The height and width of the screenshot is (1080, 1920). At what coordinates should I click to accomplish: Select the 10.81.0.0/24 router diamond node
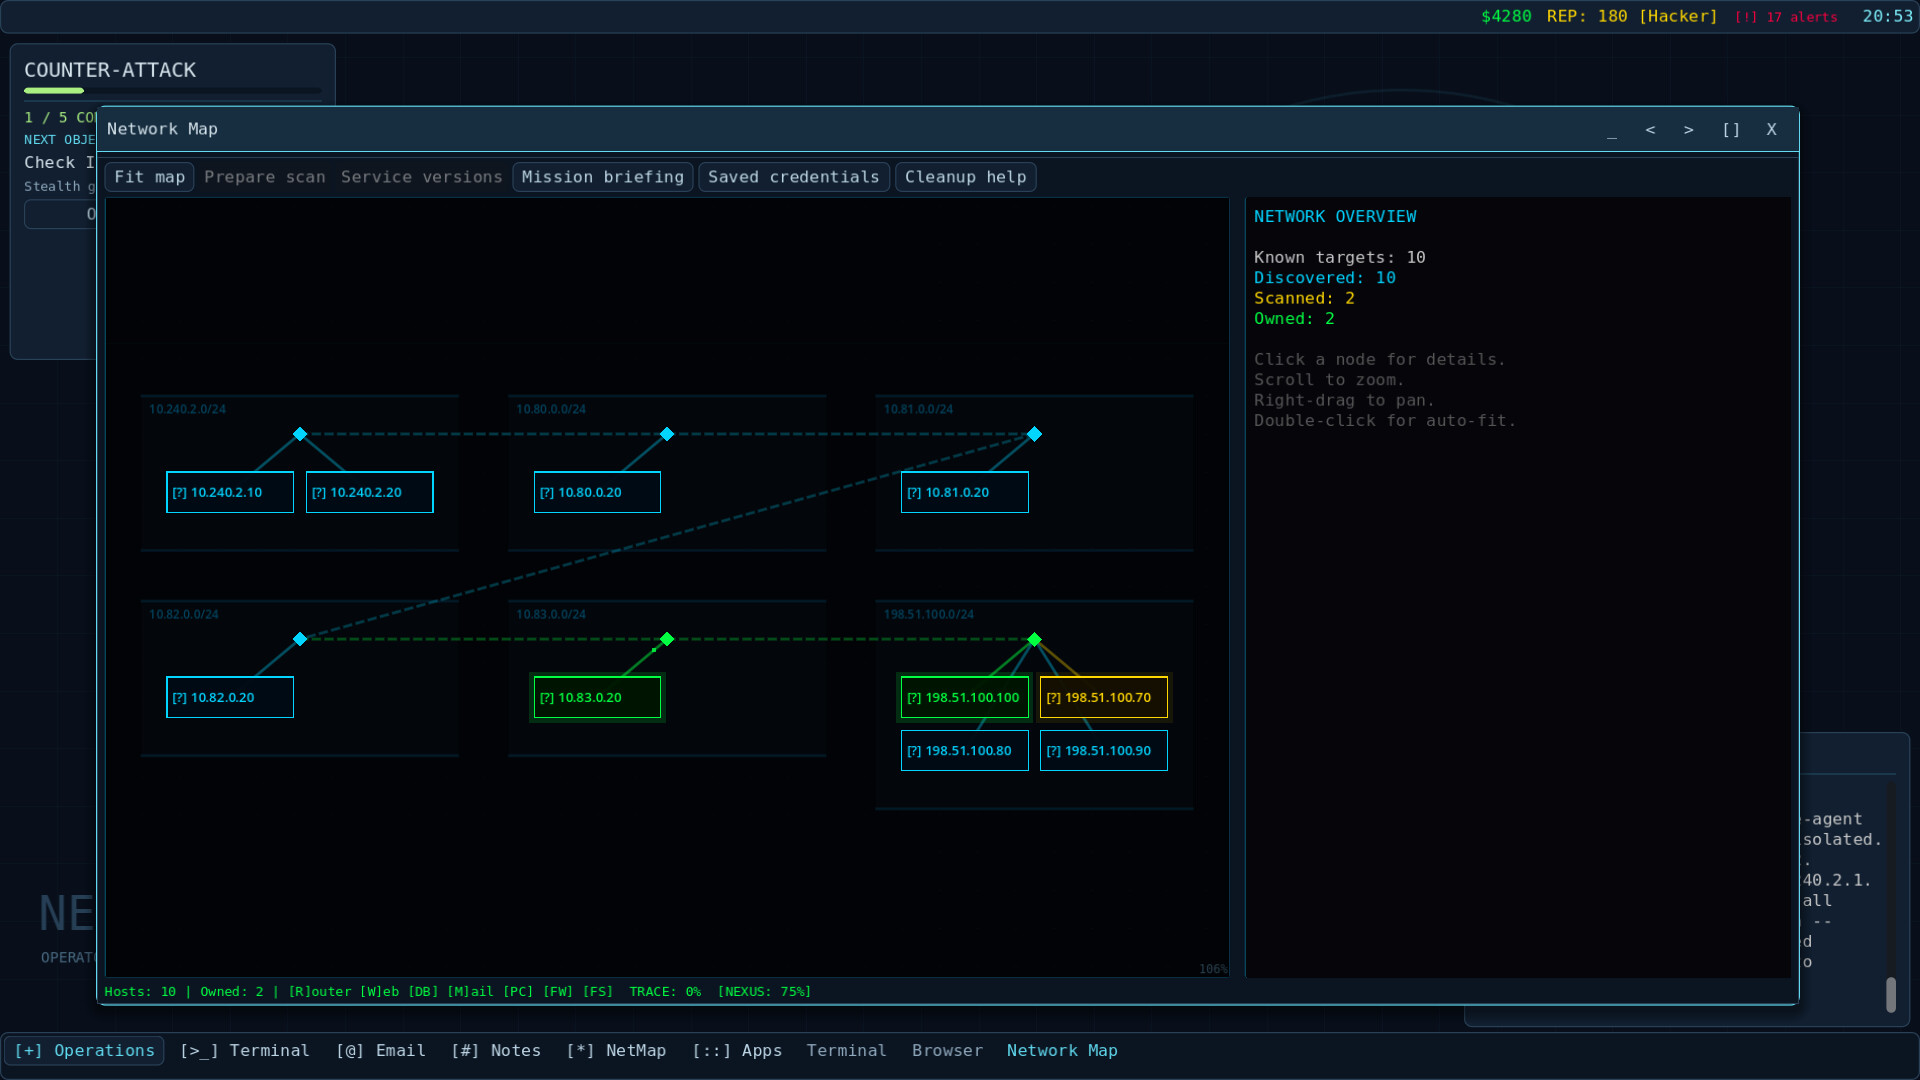tap(1035, 434)
